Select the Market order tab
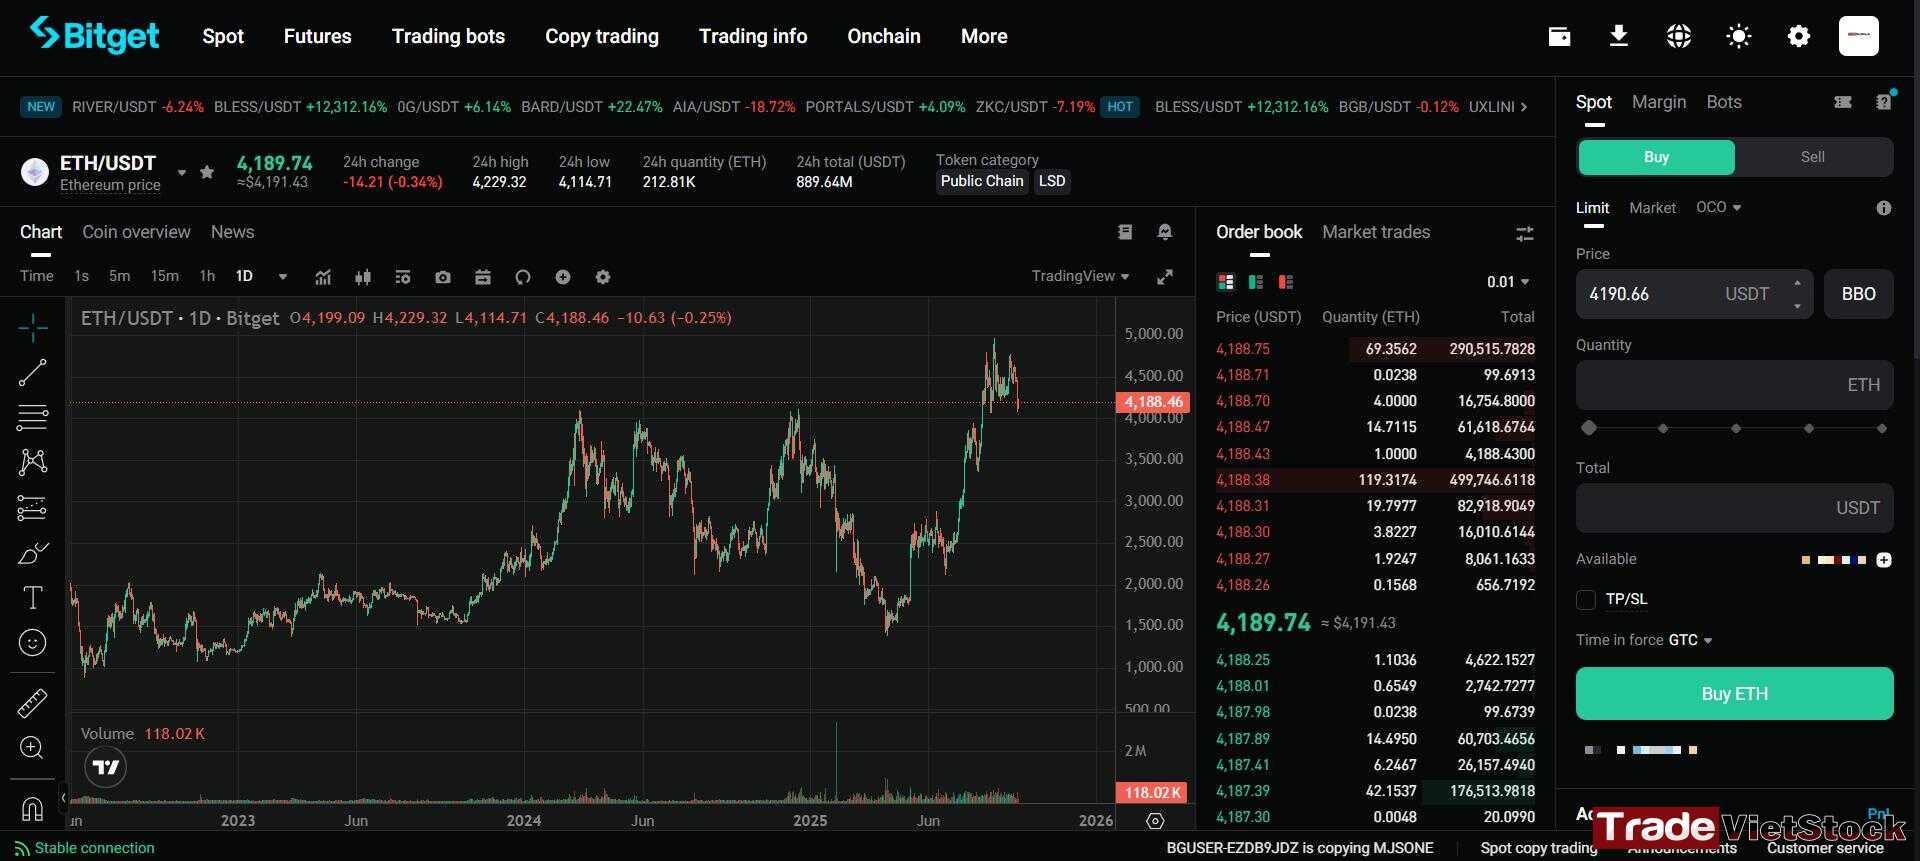This screenshot has width=1920, height=861. tap(1652, 208)
